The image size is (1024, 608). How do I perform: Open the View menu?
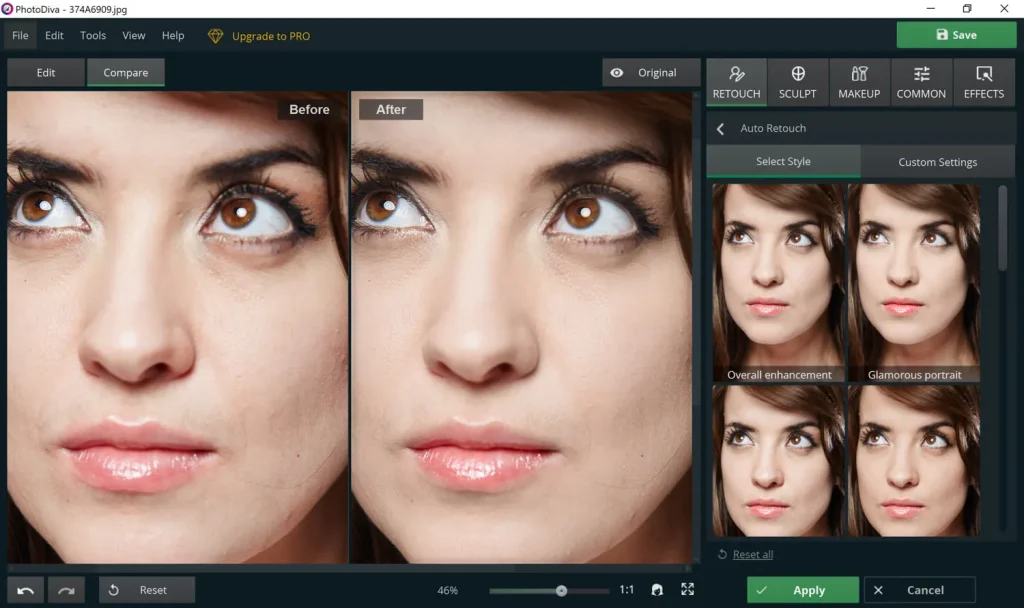(x=134, y=35)
